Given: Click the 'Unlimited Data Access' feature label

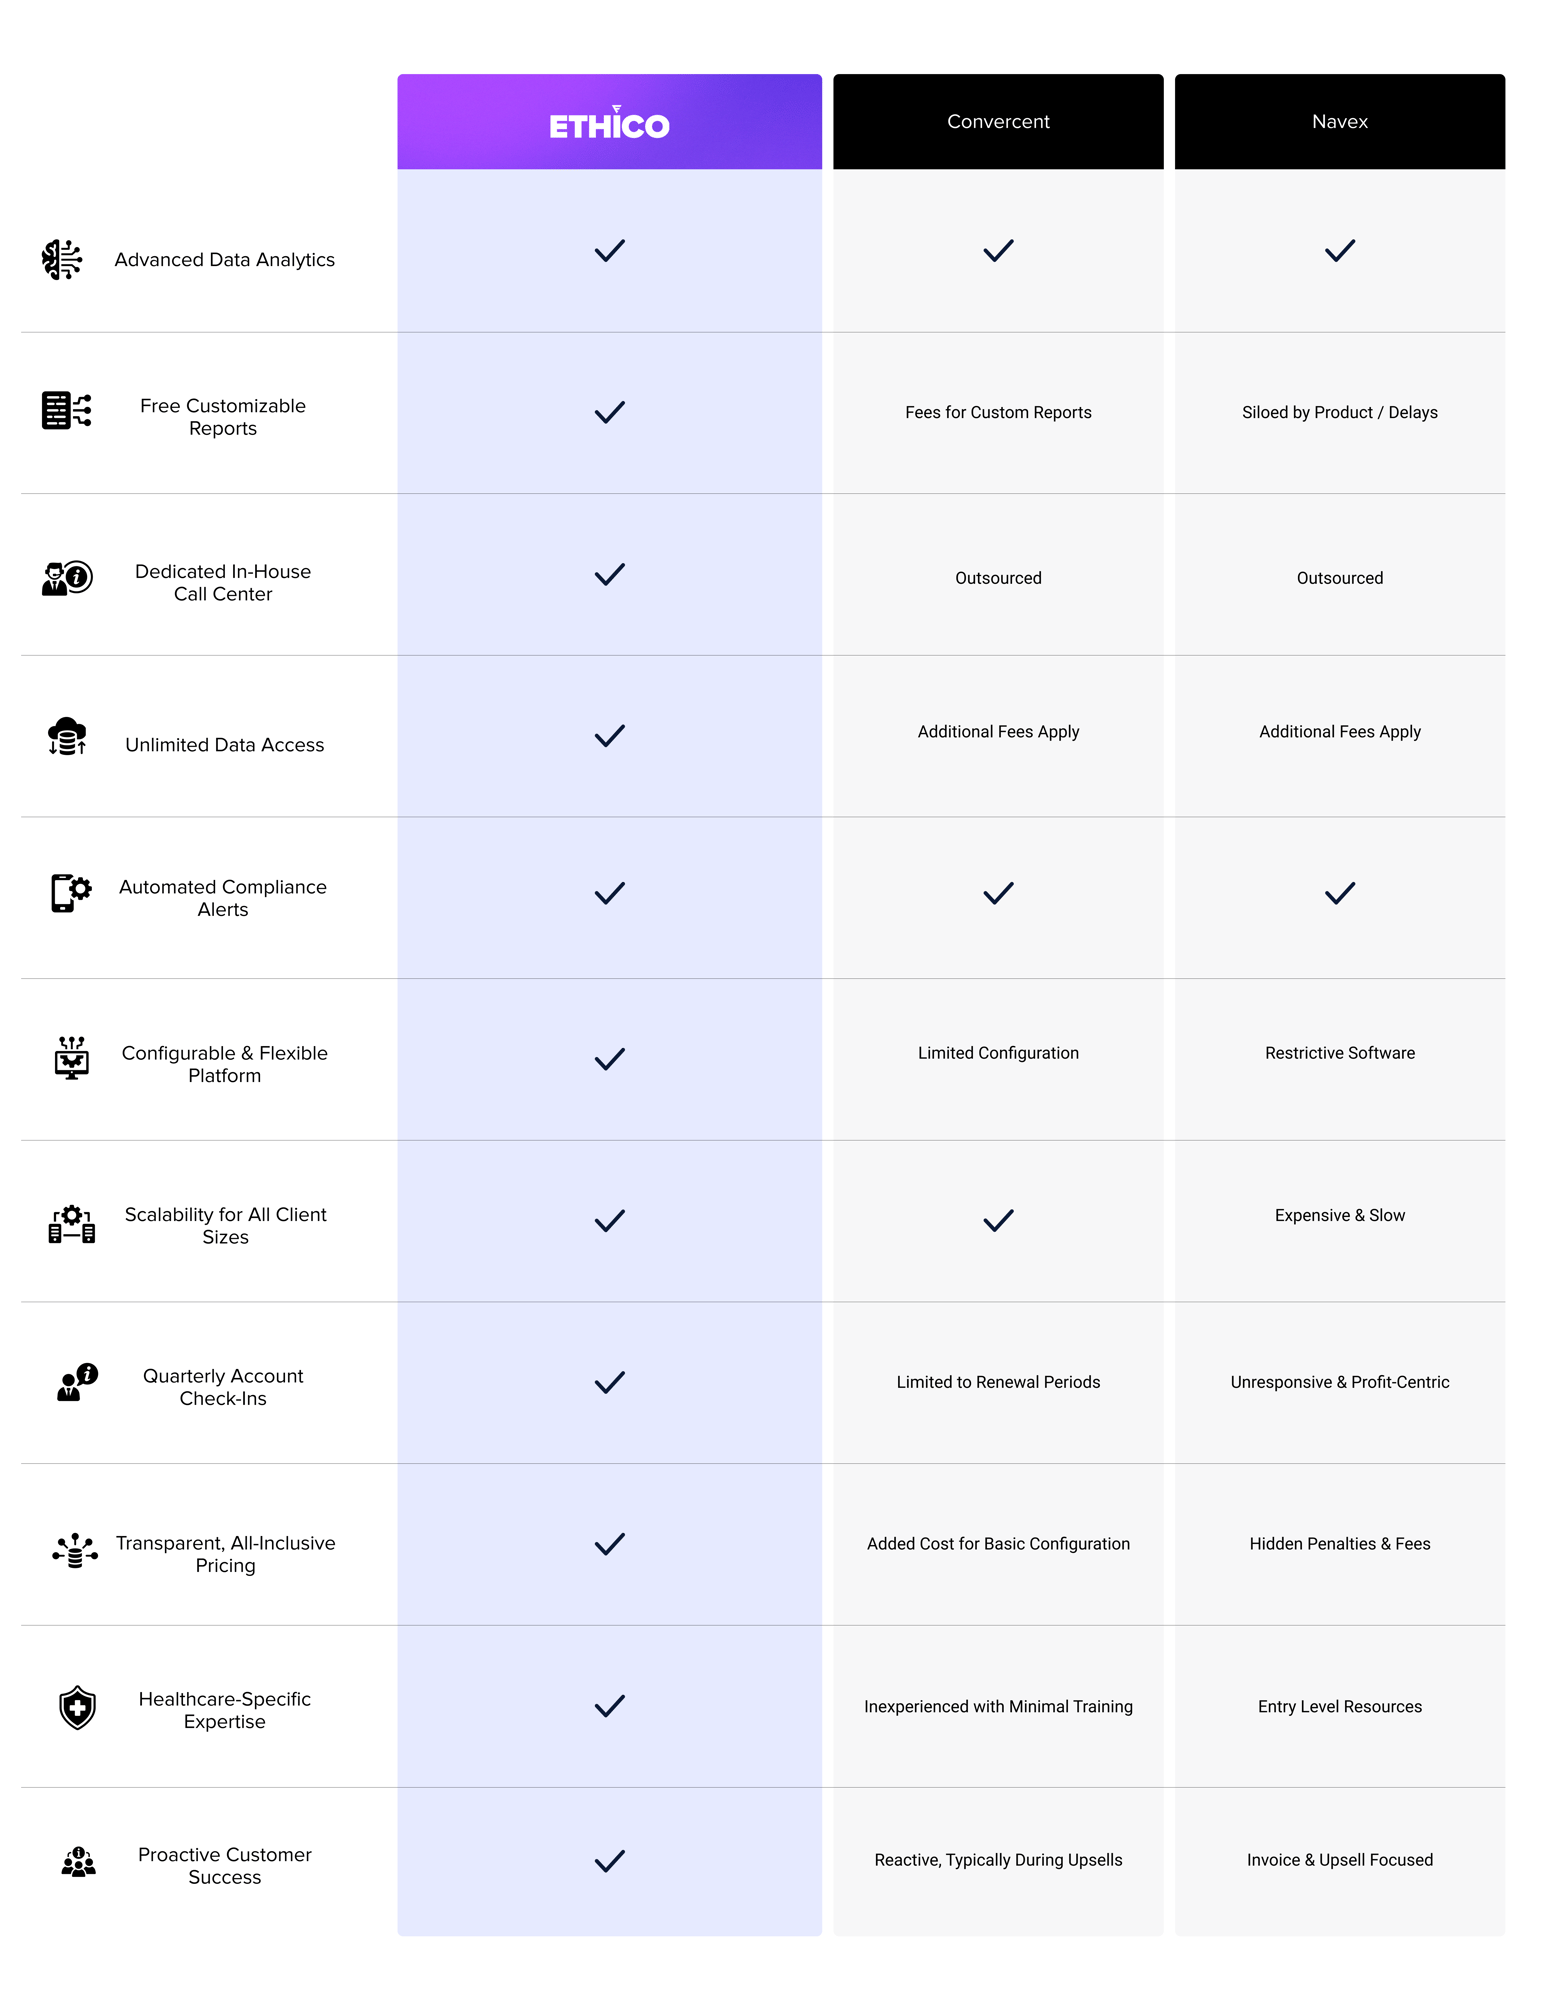Looking at the screenshot, I should 225,745.
